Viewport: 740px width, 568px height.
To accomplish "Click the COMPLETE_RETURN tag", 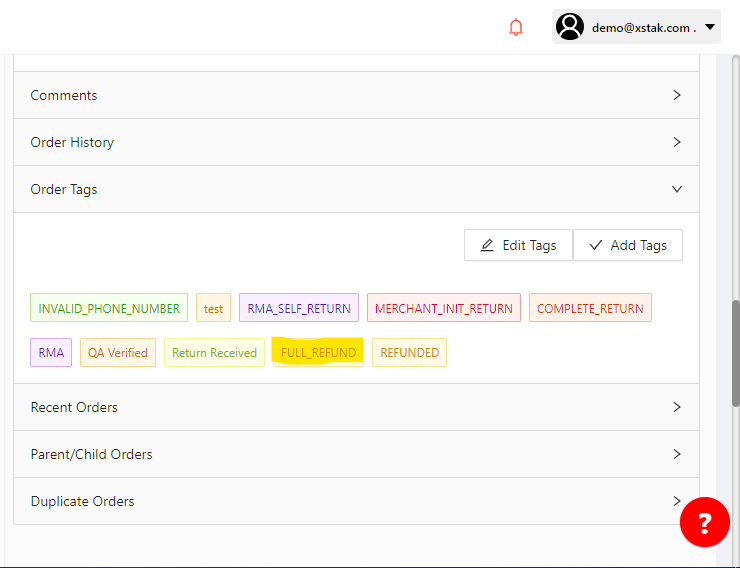I will tap(590, 308).
